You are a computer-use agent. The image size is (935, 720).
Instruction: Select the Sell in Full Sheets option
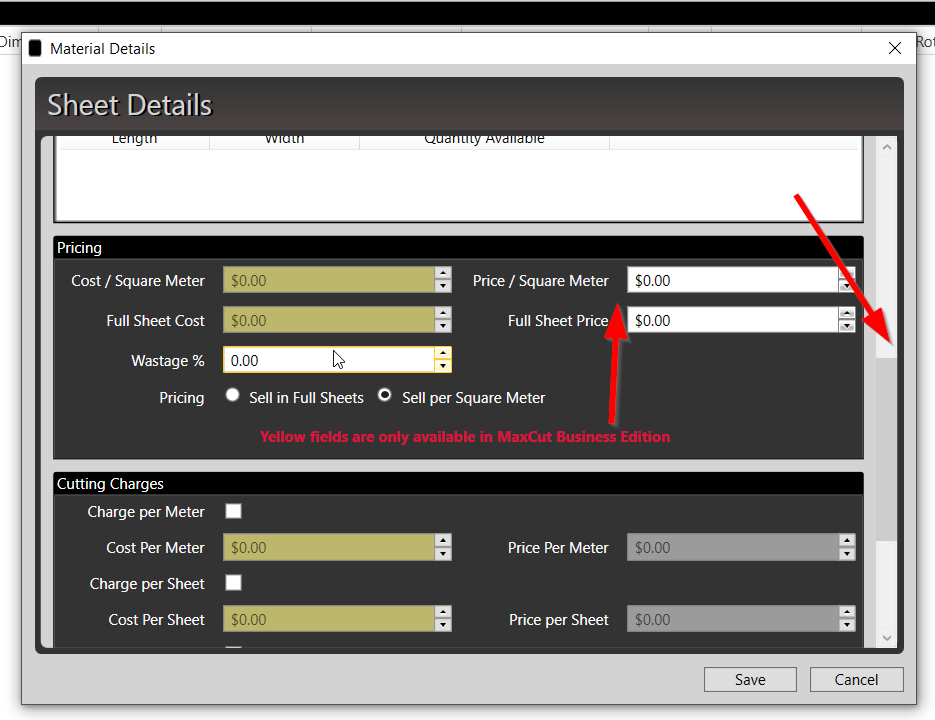233,396
